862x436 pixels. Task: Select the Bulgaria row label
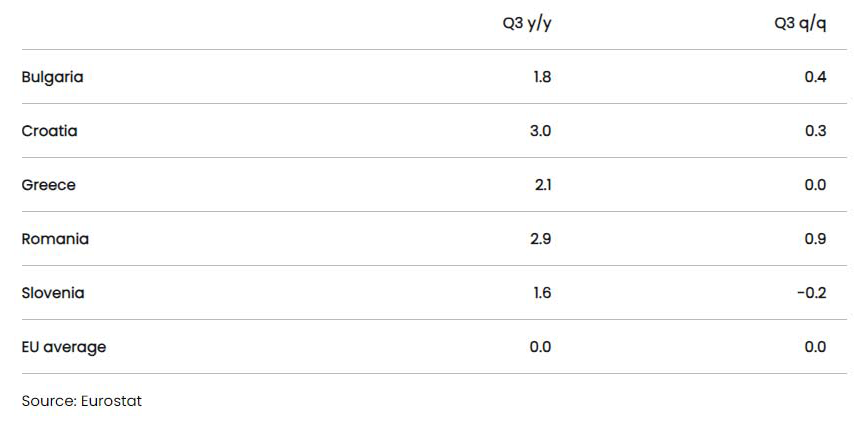(x=52, y=77)
